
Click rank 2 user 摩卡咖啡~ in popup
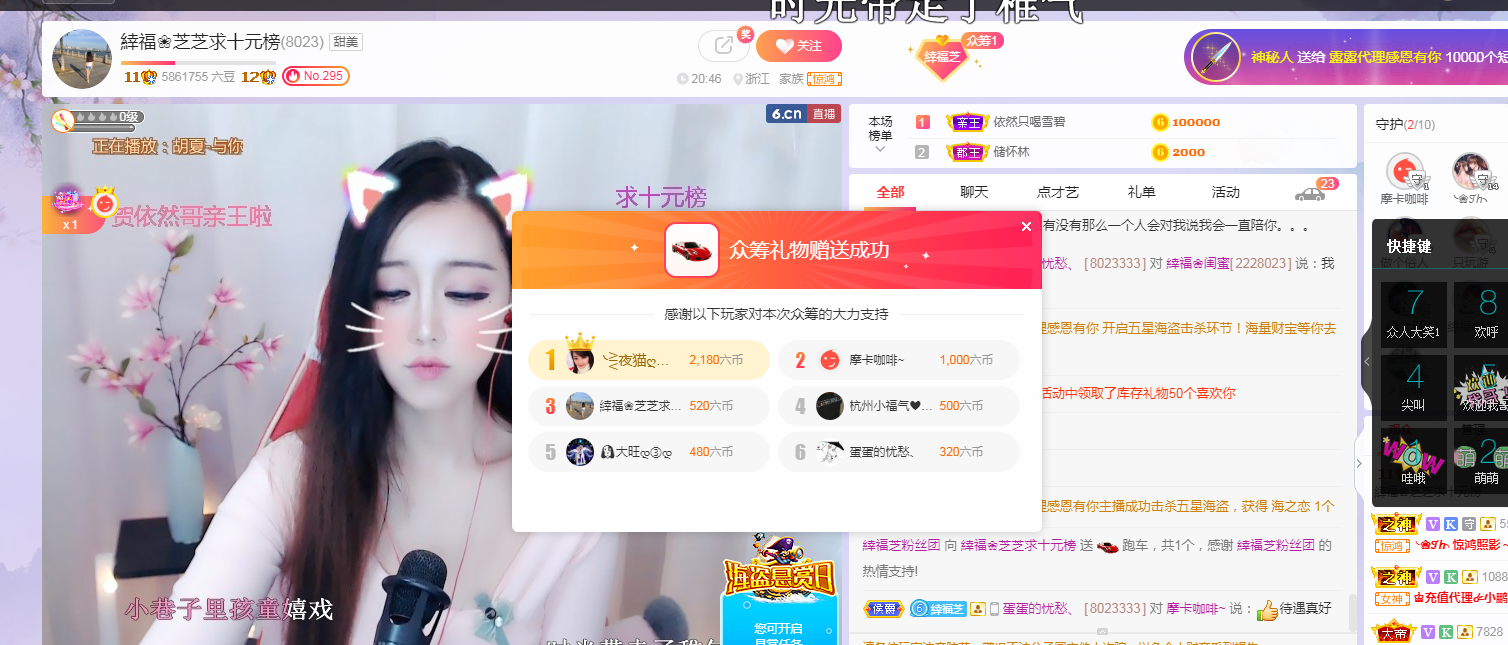(899, 360)
